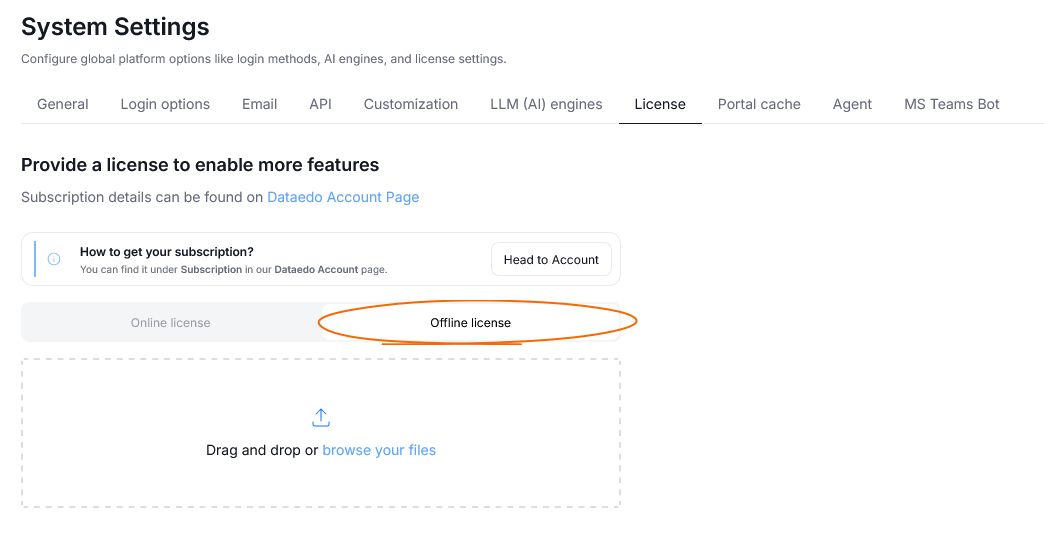Open the MS Teams Bot tab

click(x=951, y=105)
